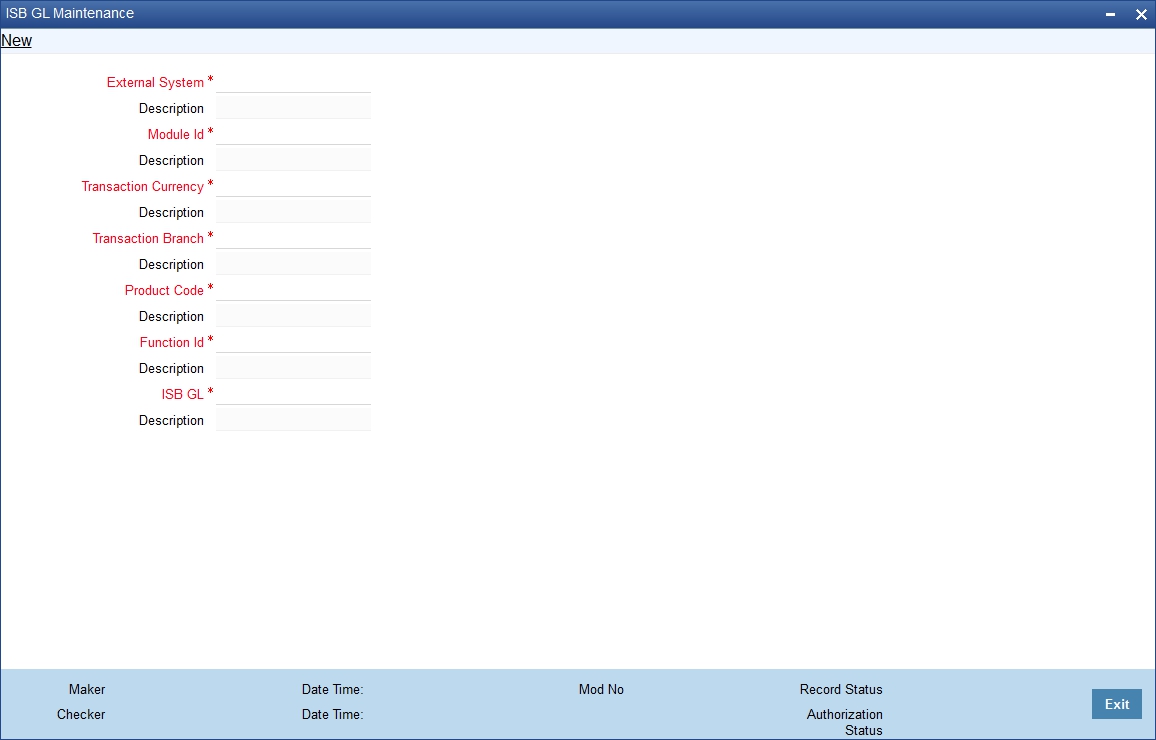Click the Transaction Branch label
This screenshot has width=1156, height=740.
147,238
